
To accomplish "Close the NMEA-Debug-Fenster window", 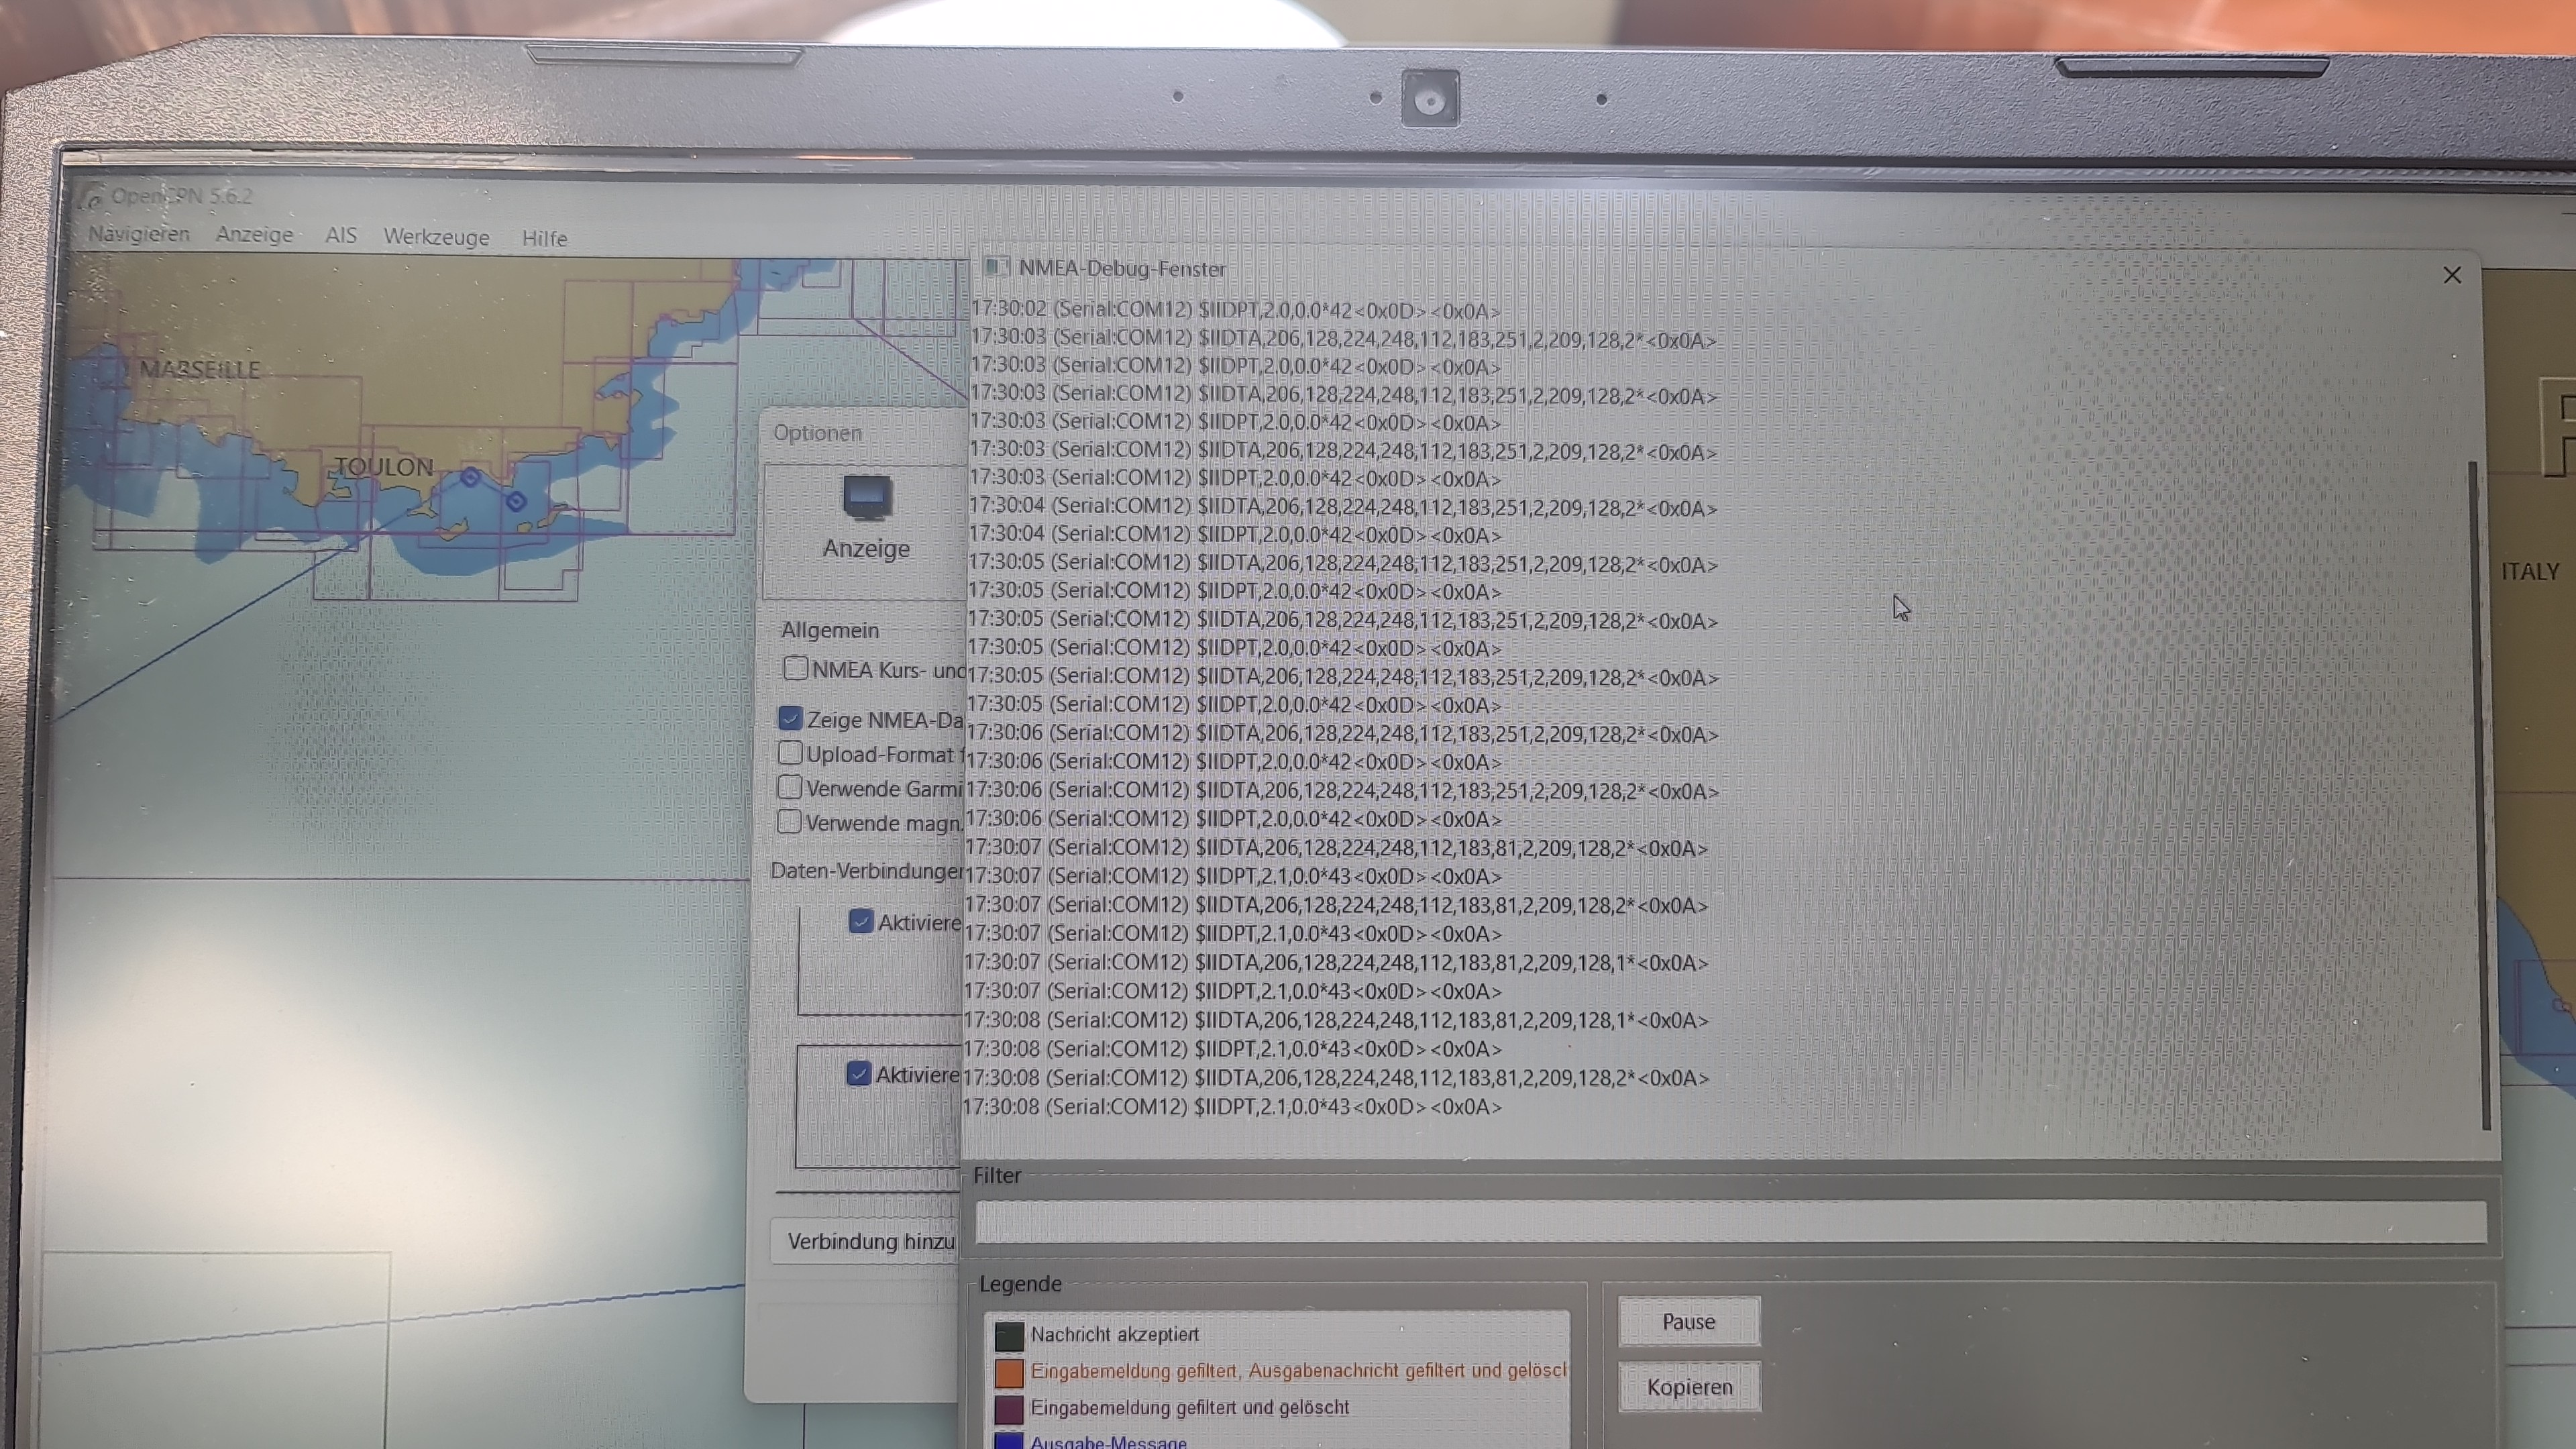I will [x=2451, y=275].
